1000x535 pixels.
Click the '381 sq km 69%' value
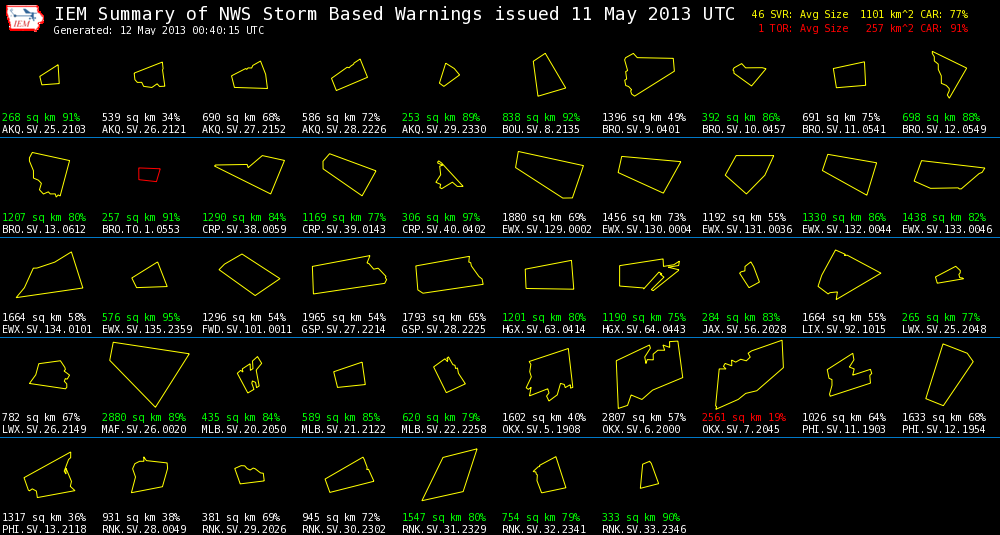click(241, 517)
